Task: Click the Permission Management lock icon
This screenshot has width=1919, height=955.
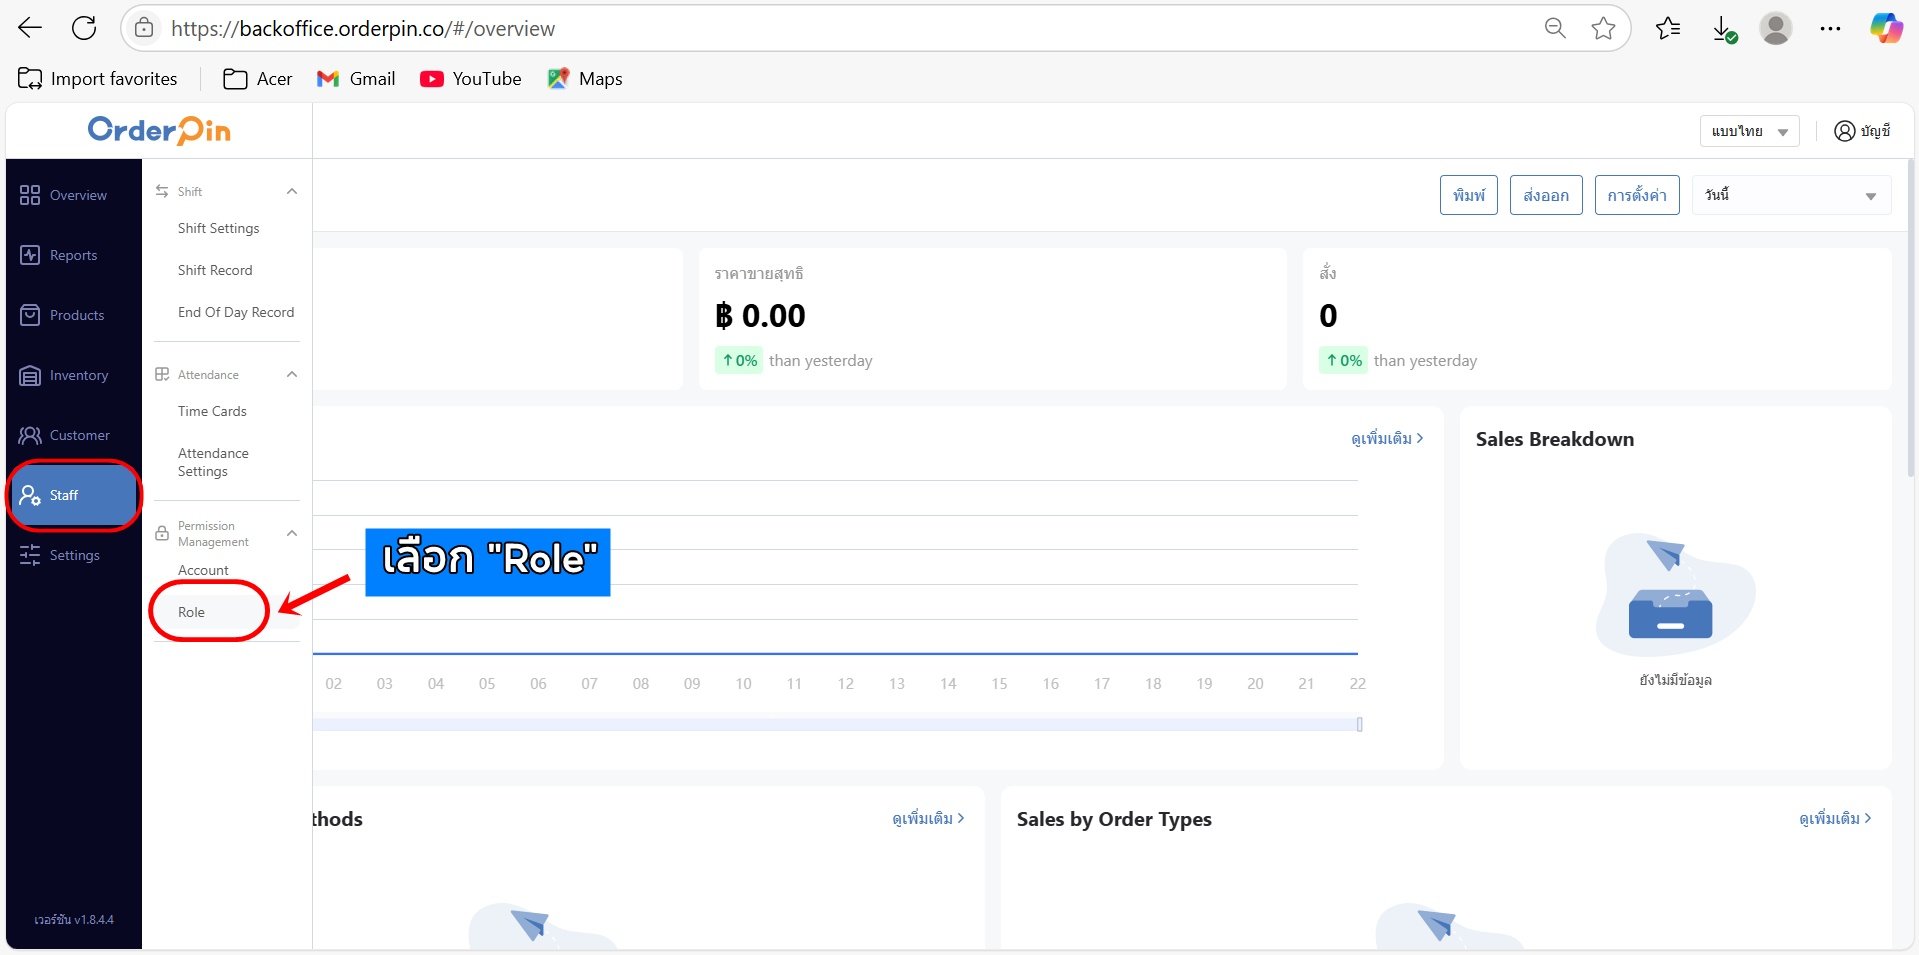Action: click(x=162, y=534)
